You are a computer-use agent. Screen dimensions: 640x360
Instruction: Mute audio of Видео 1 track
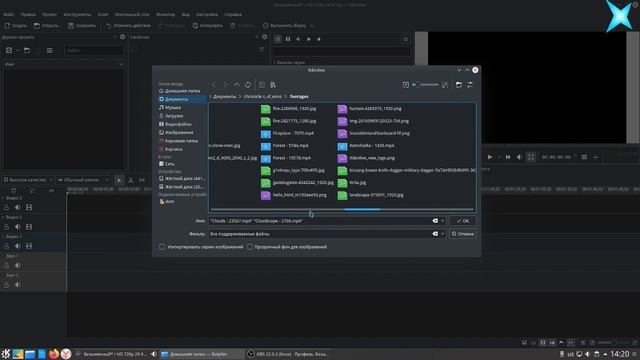point(18,246)
